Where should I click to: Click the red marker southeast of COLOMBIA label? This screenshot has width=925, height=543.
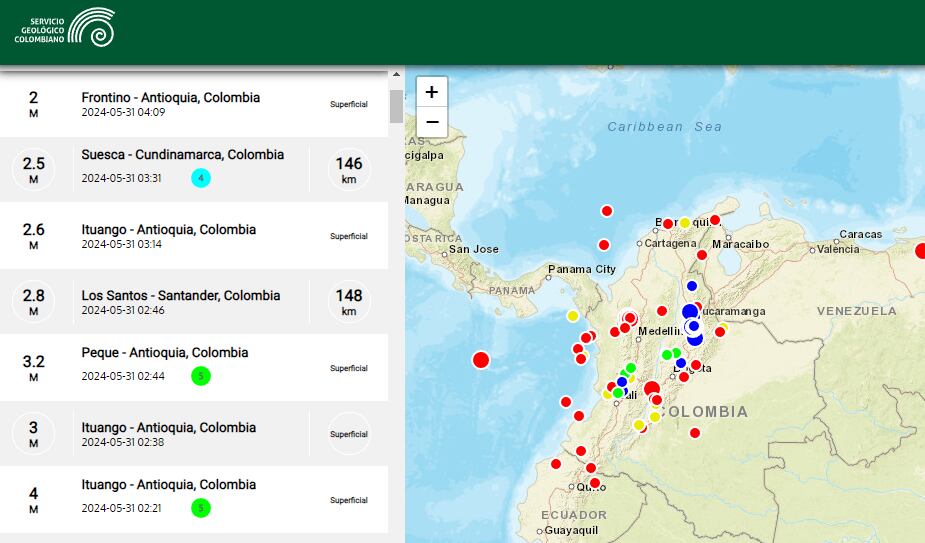click(x=695, y=433)
